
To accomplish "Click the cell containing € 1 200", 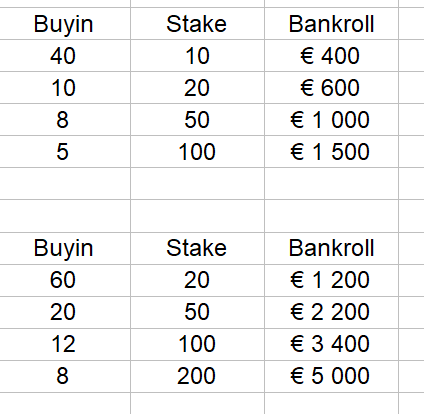I will tap(331, 280).
